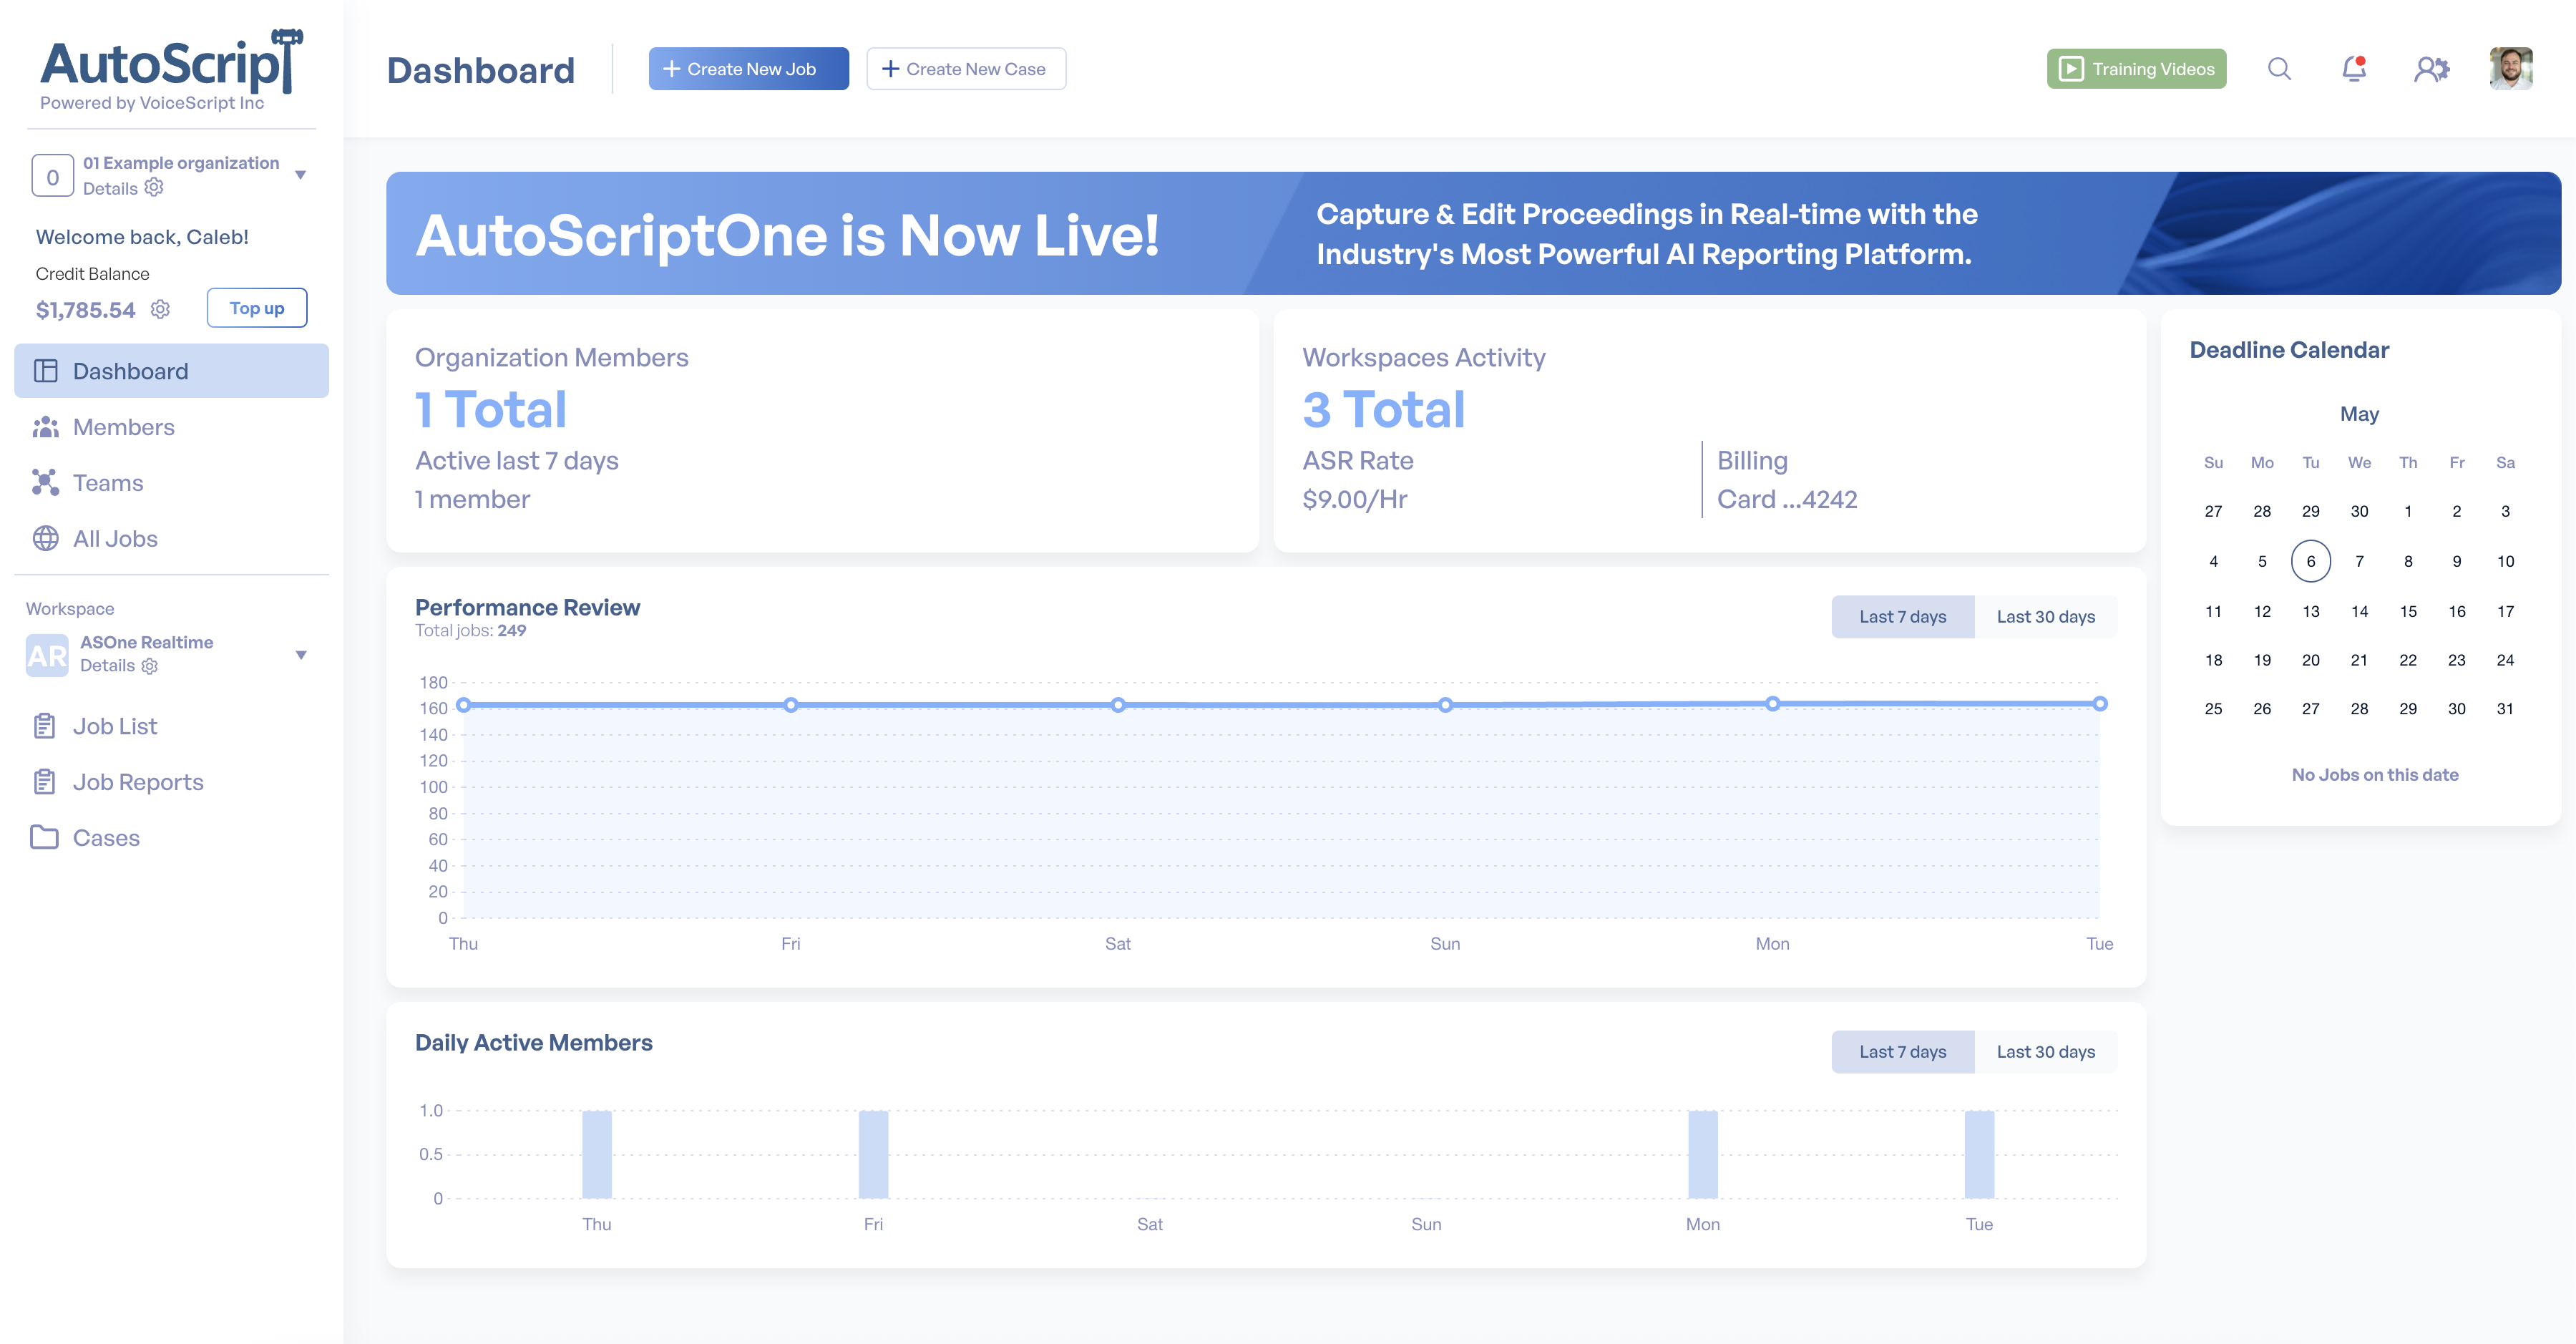Click the '1 Total' members figure
Screen dimensions: 2576x1344
click(x=491, y=409)
